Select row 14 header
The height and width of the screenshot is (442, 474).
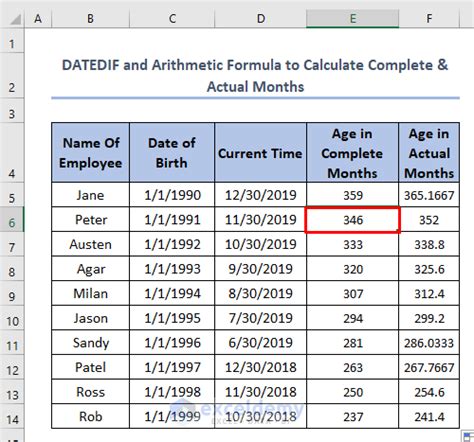tap(12, 416)
